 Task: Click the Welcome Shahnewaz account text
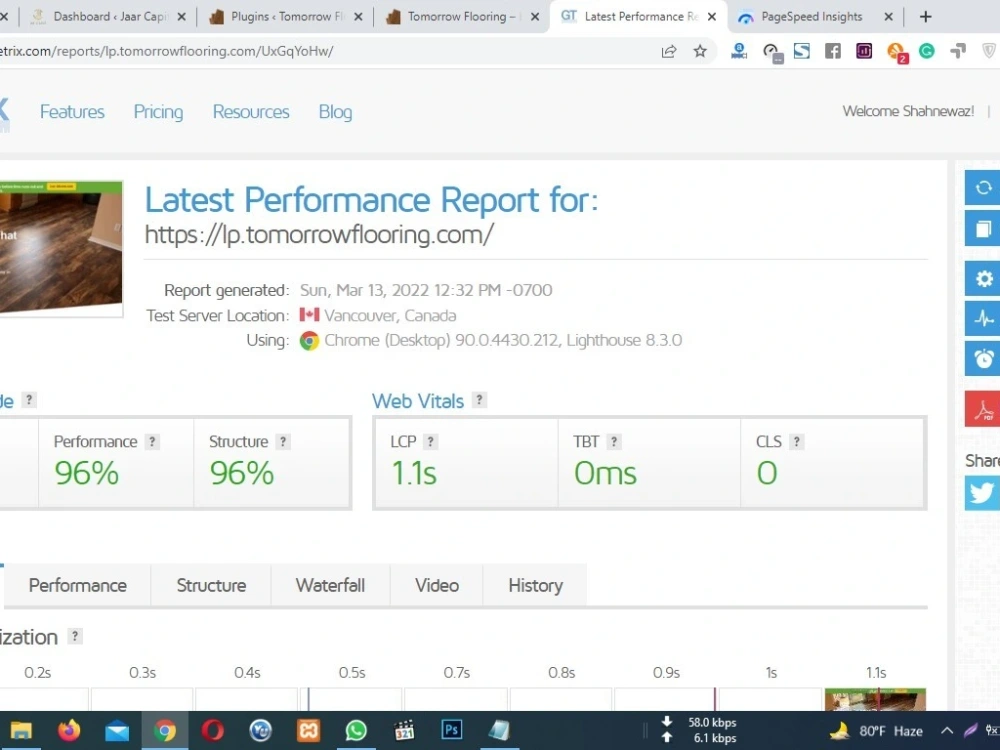coord(908,111)
